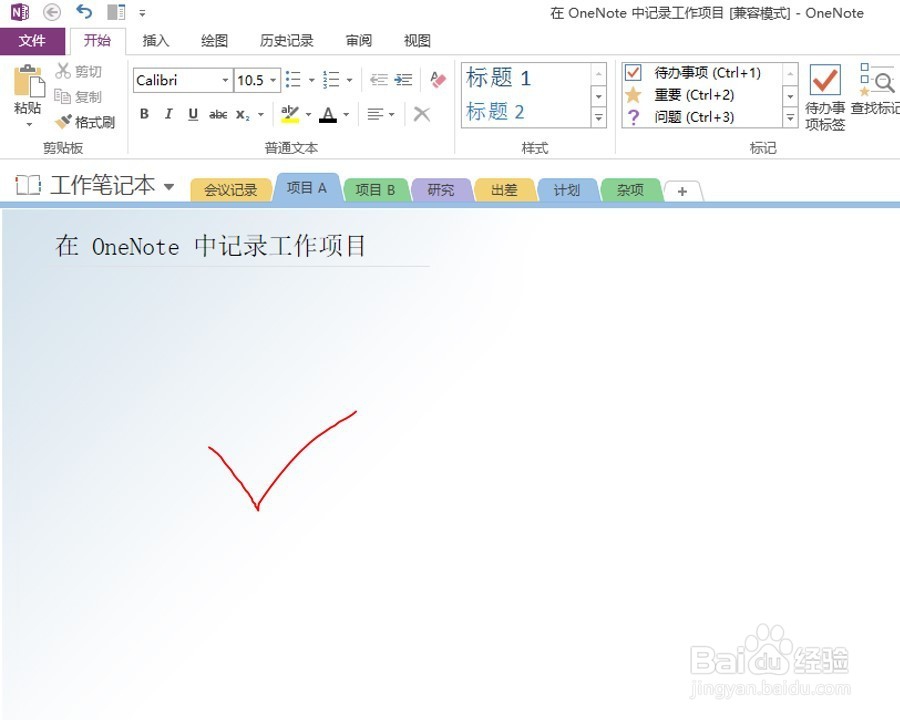Click the 待办事项标签 to-do tag button
This screenshot has width=900, height=720.
[x=825, y=97]
